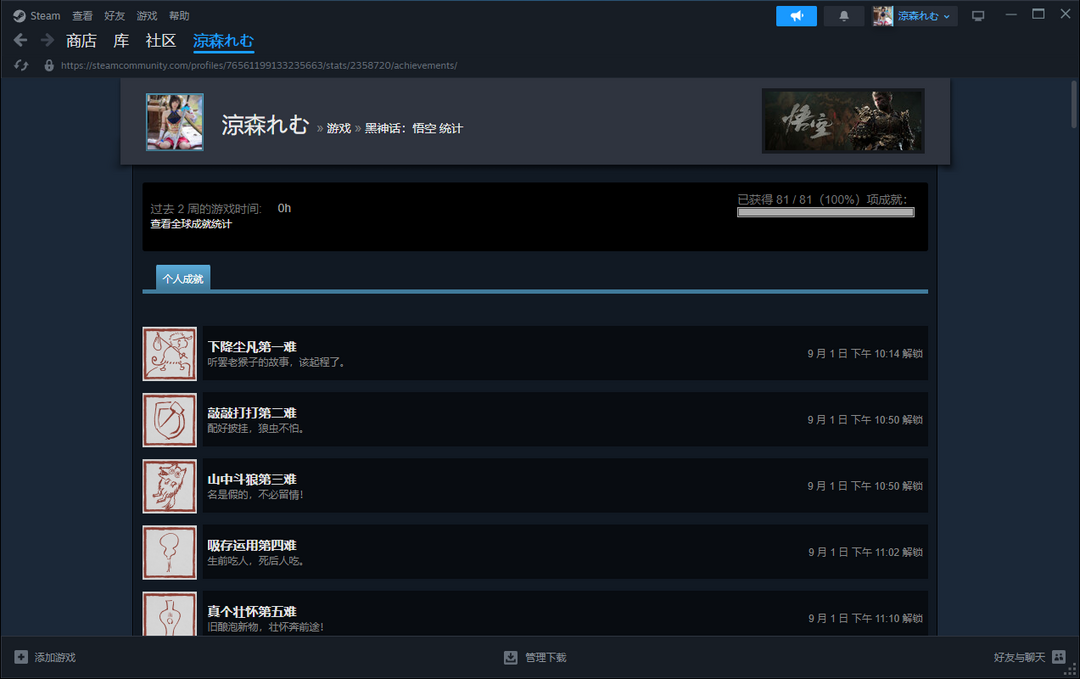
Task: Select the 个人成就 tab
Action: (x=183, y=278)
